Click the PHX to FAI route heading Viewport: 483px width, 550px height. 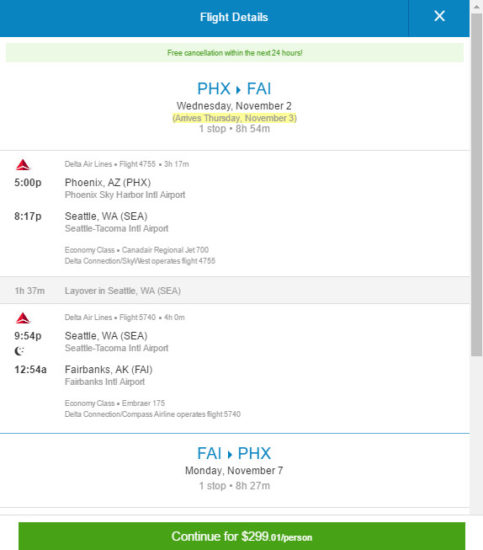click(234, 89)
